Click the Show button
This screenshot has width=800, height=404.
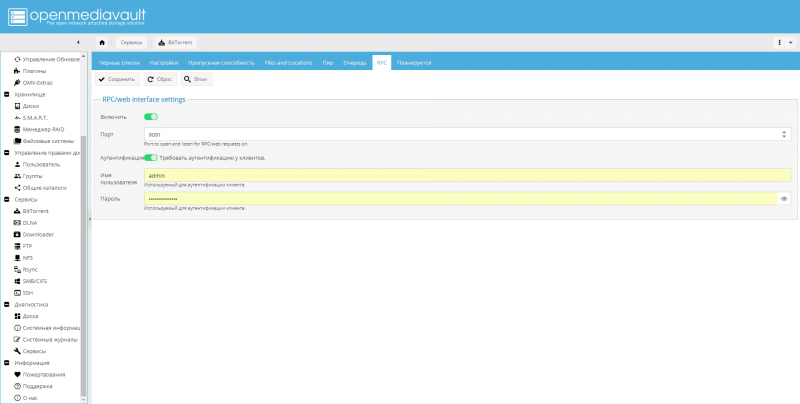click(x=196, y=79)
